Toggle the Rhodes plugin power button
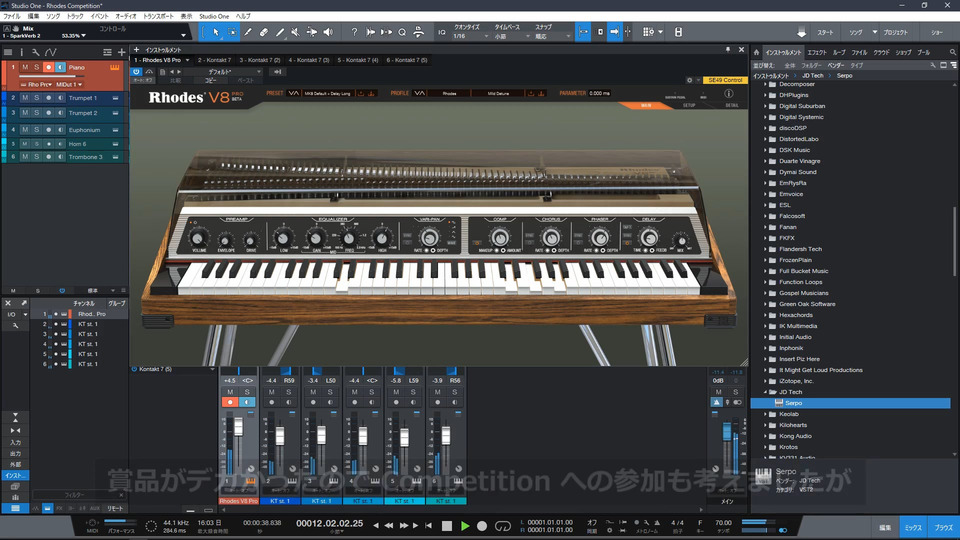Image resolution: width=960 pixels, height=540 pixels. click(x=136, y=72)
